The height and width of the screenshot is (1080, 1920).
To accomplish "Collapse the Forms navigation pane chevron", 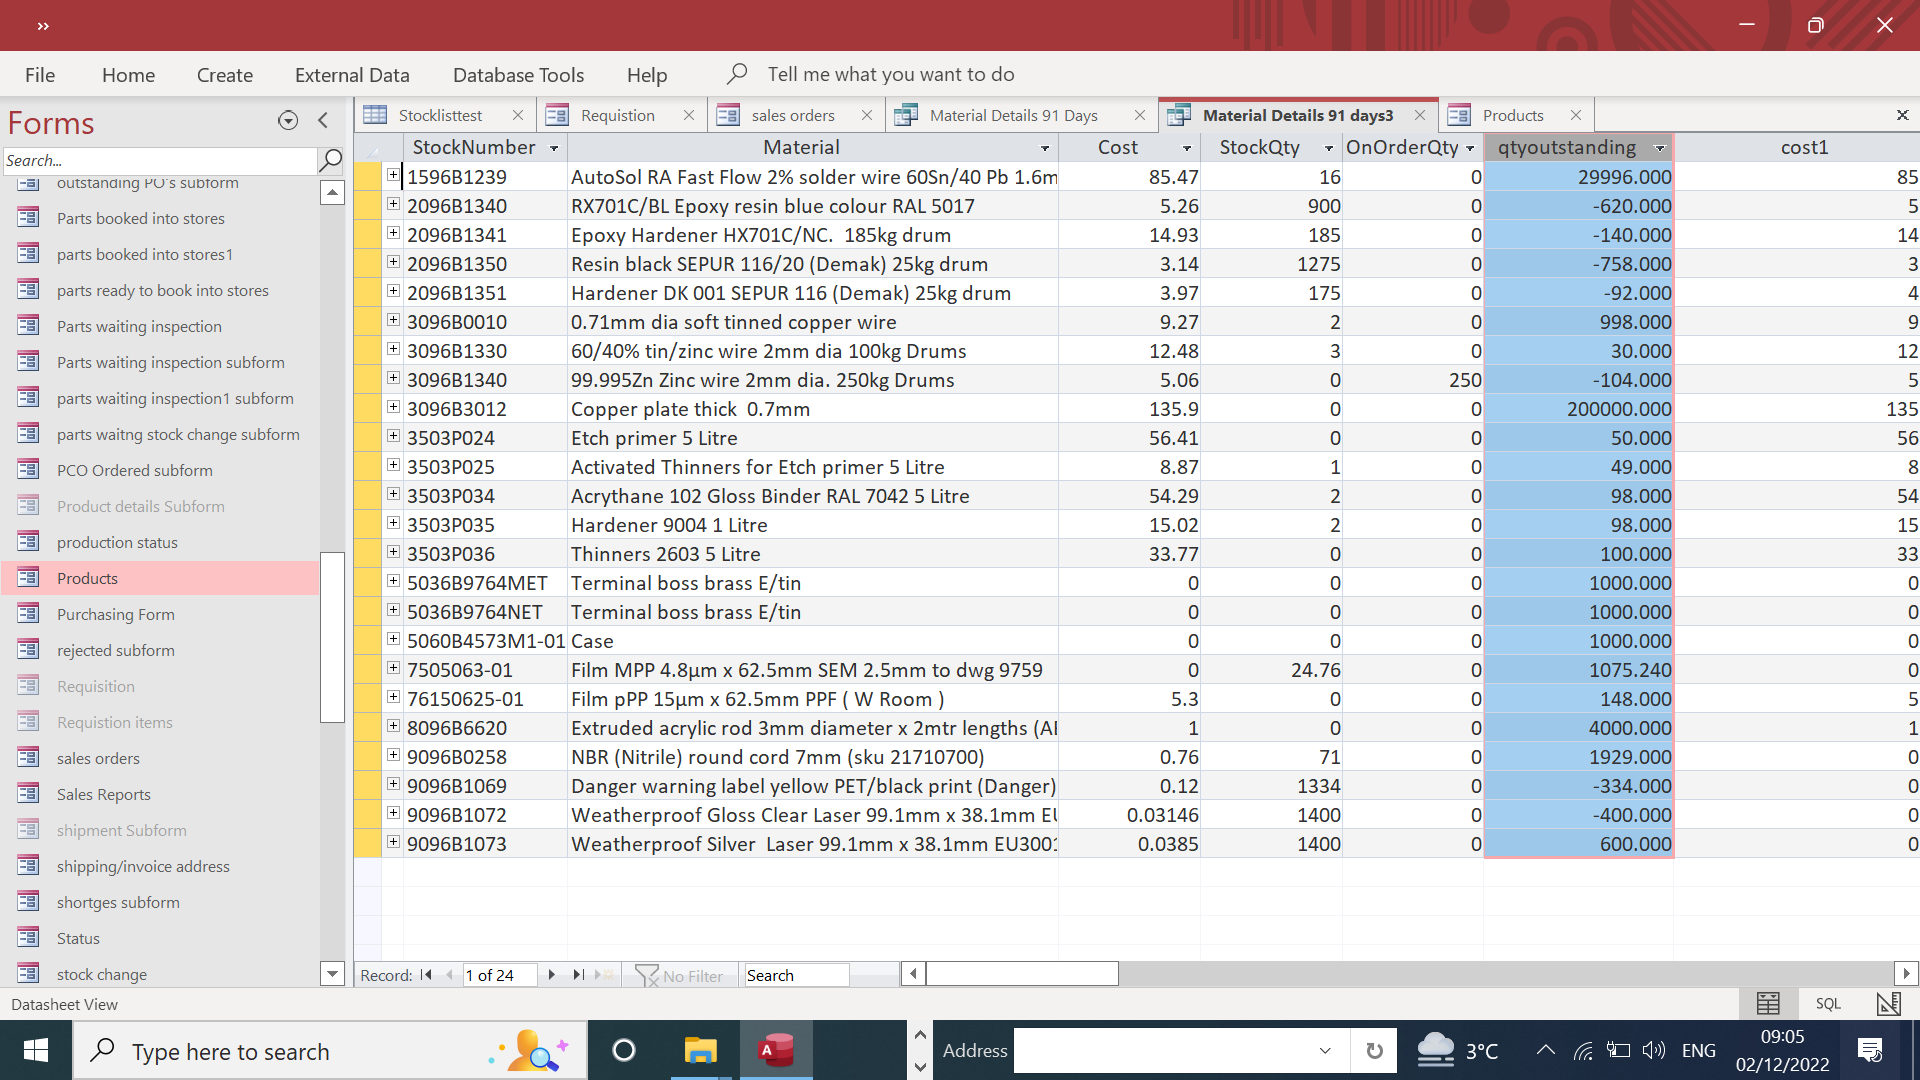I will click(323, 121).
